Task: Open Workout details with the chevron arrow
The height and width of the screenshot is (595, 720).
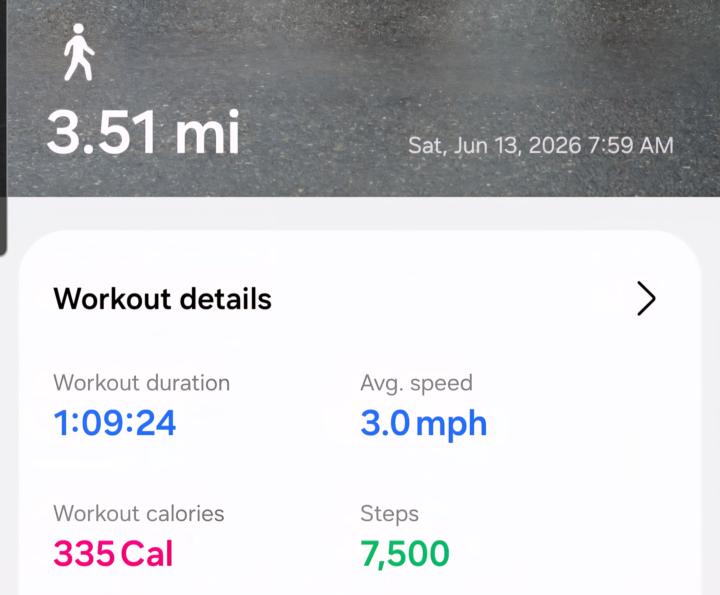Action: pyautogui.click(x=646, y=298)
